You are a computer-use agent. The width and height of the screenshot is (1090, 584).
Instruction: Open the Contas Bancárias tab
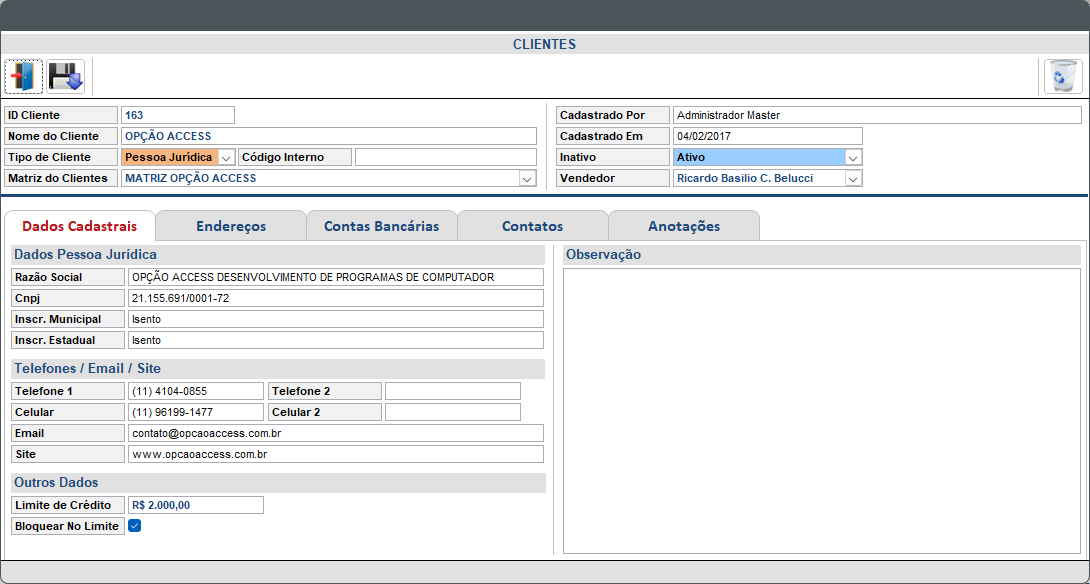pyautogui.click(x=382, y=226)
